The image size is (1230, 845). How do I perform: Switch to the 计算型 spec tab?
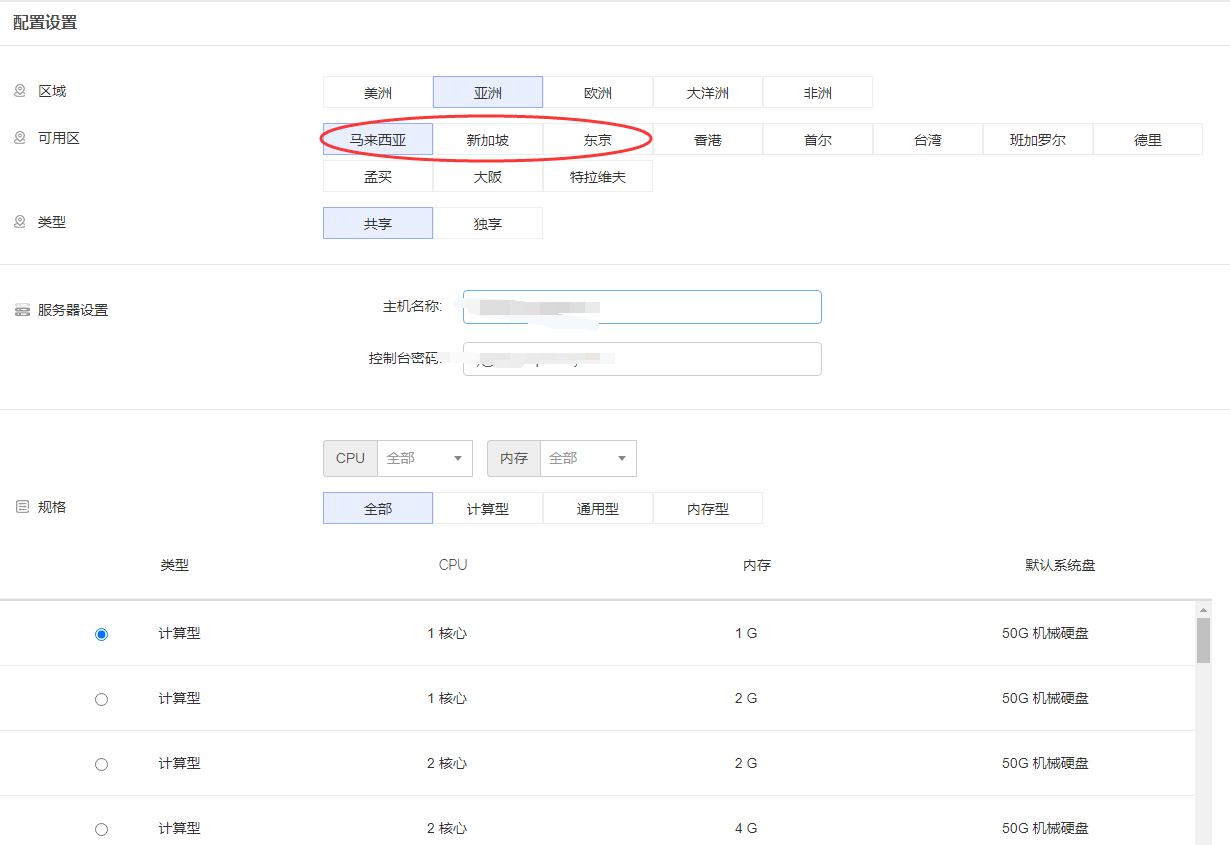(488, 508)
